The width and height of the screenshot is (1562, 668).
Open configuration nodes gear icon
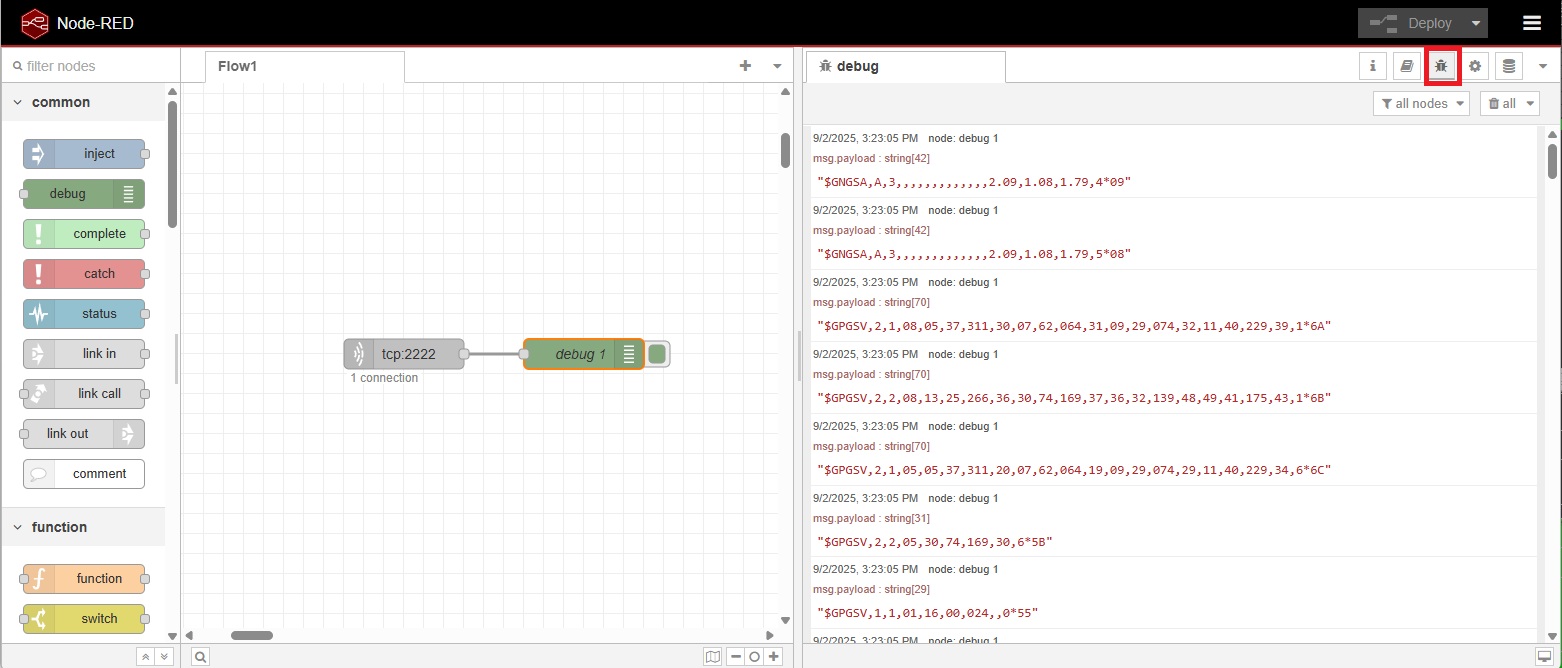(1475, 66)
